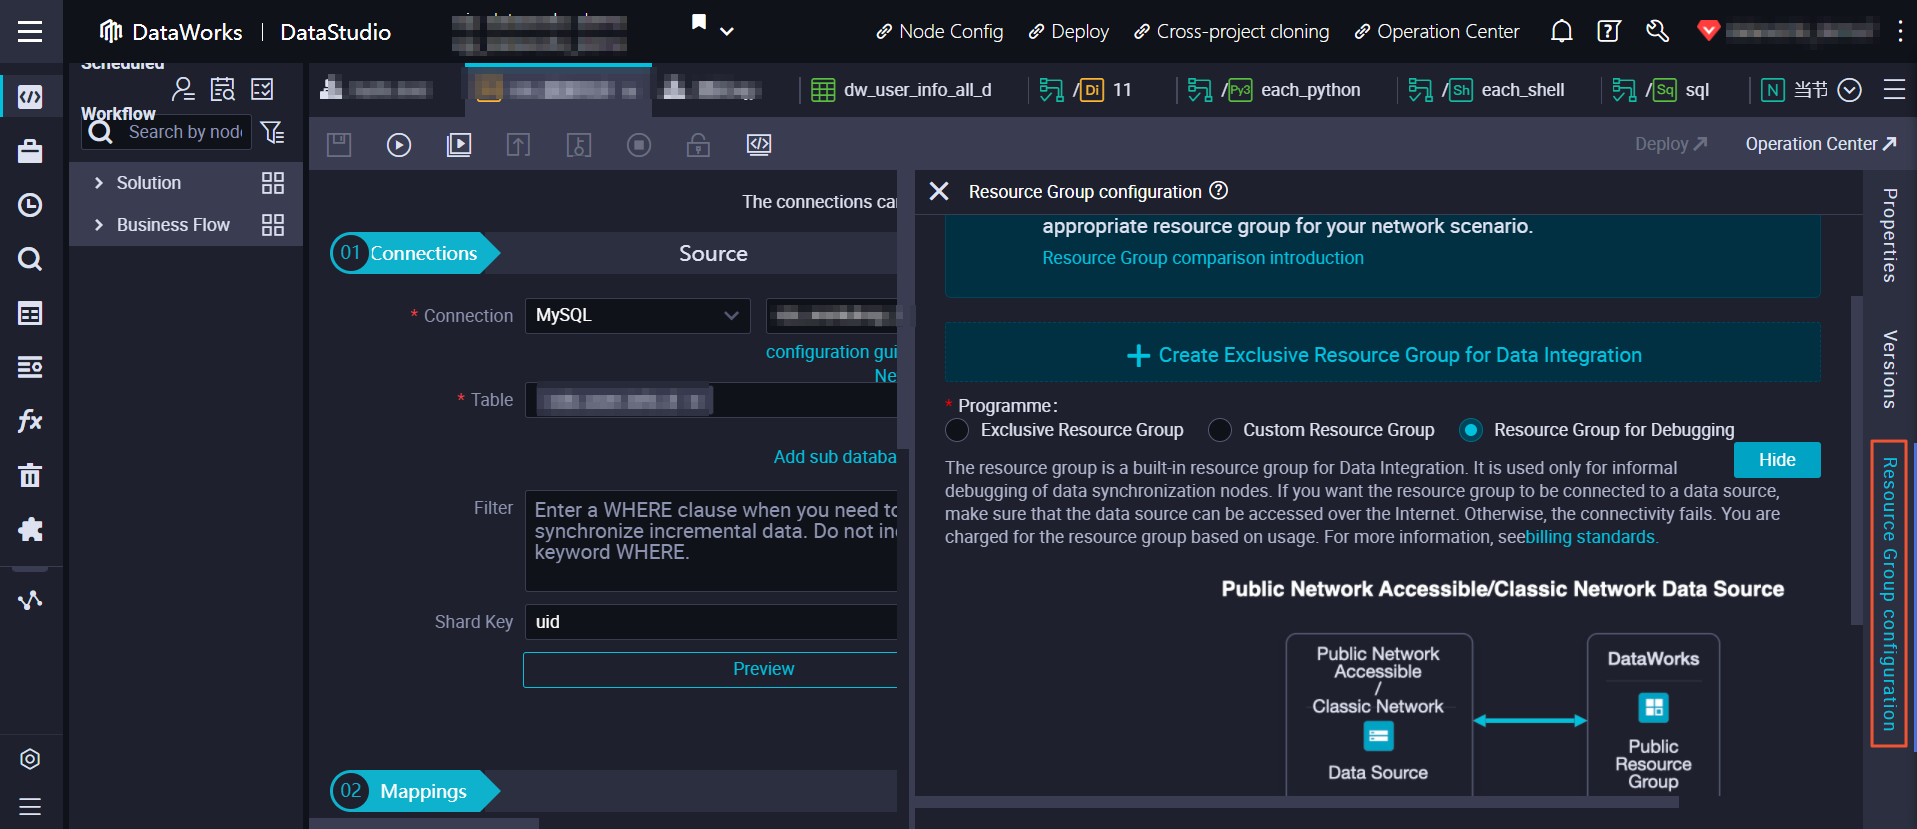Open the dropdown arrow next to bookmark
Viewport: 1917px width, 829px height.
pyautogui.click(x=727, y=32)
